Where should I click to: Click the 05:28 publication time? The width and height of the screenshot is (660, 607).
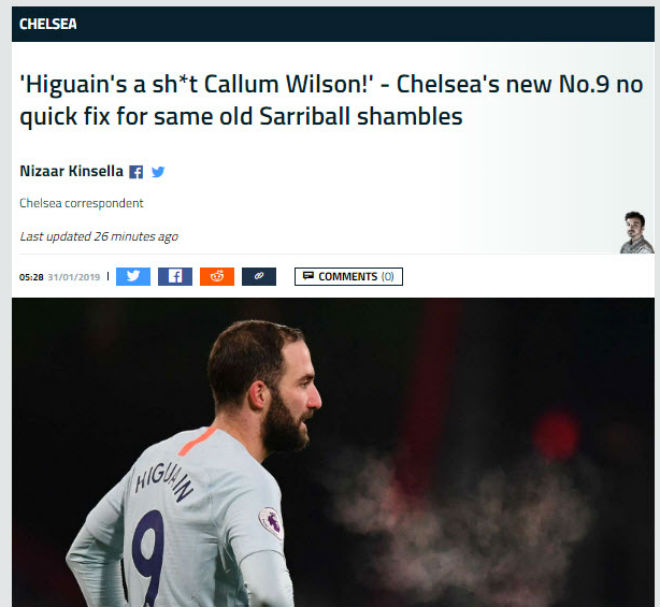[x=31, y=277]
